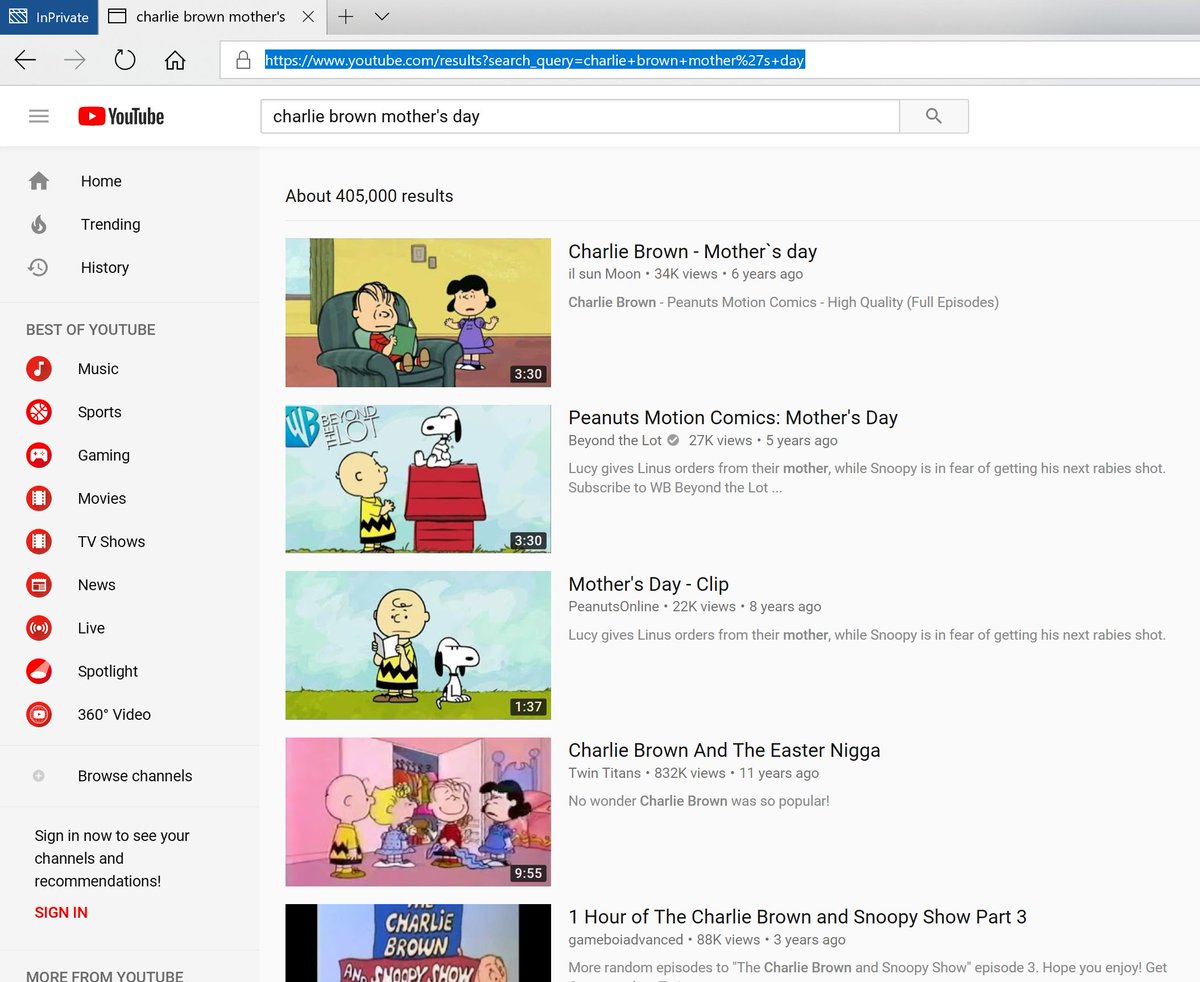The width and height of the screenshot is (1200, 982).
Task: Click the Gaming category label
Action: (x=104, y=455)
